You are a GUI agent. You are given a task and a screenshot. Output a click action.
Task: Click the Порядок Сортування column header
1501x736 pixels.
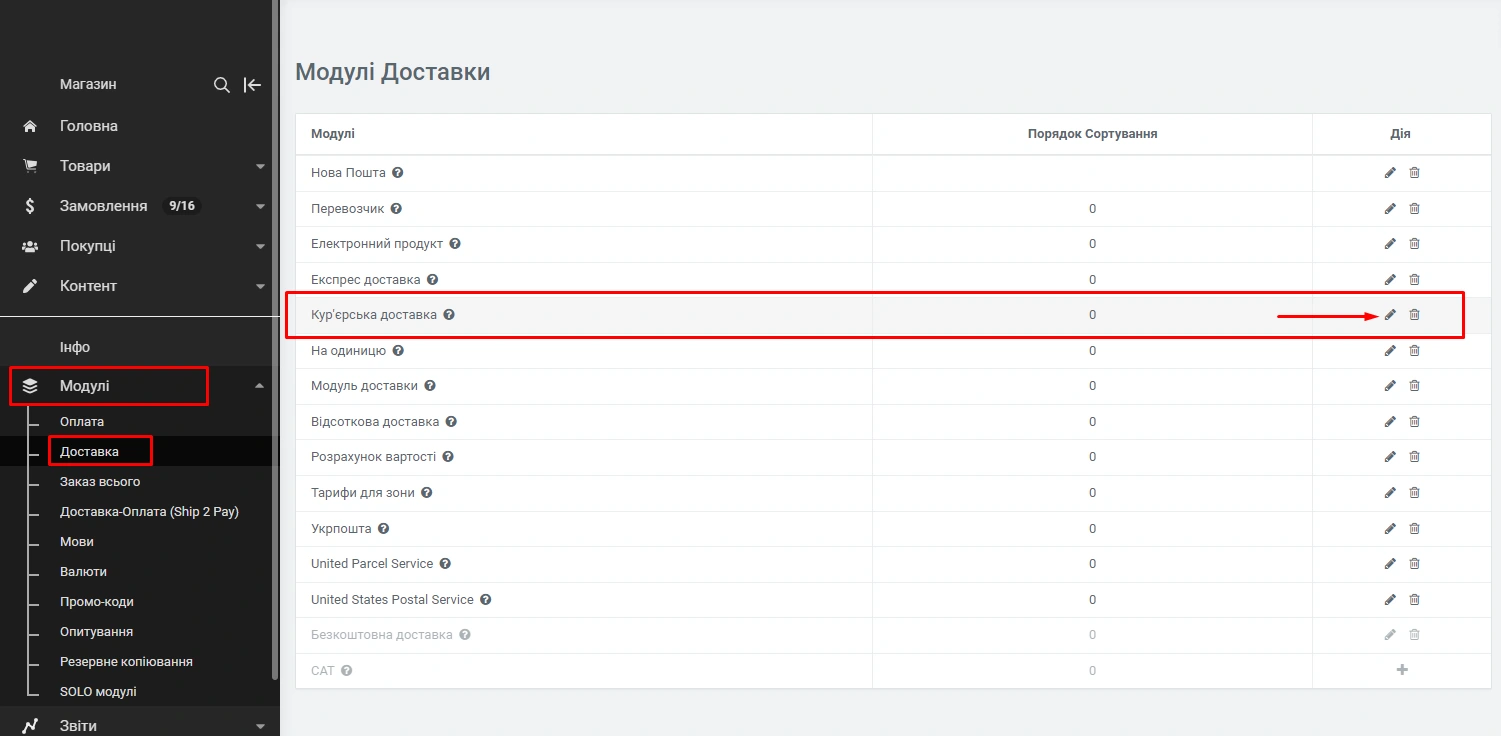click(1092, 134)
